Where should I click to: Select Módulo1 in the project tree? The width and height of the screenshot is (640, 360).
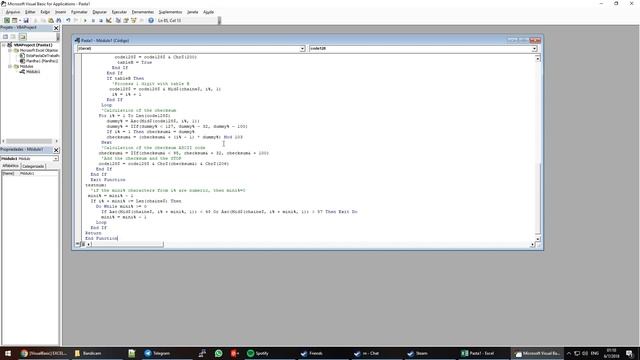[33, 71]
